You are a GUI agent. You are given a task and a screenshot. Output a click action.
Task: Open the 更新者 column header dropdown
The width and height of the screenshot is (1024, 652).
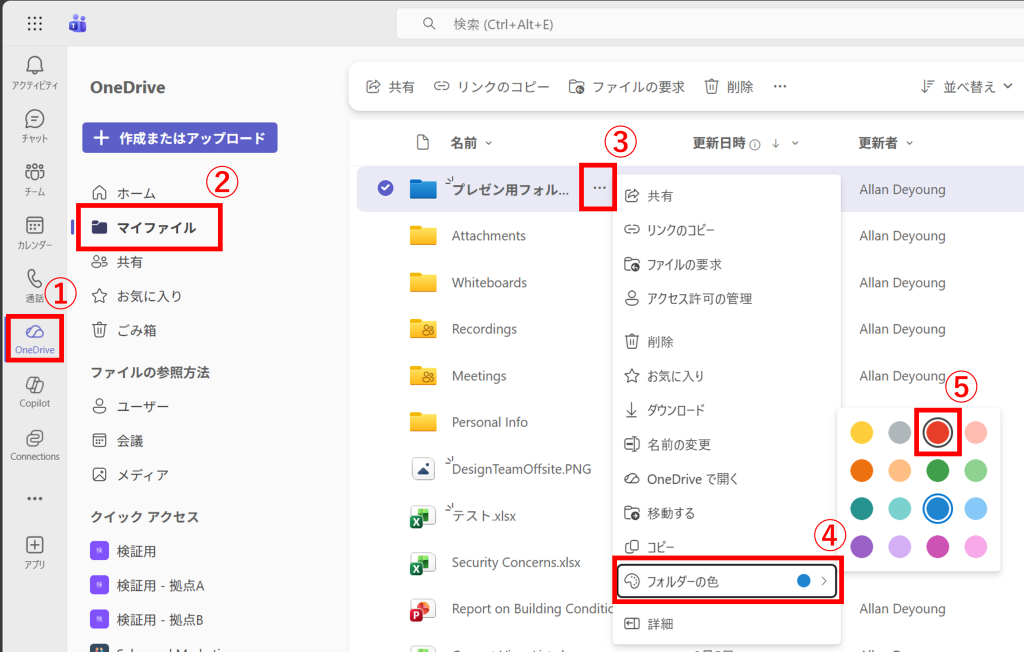coord(886,143)
